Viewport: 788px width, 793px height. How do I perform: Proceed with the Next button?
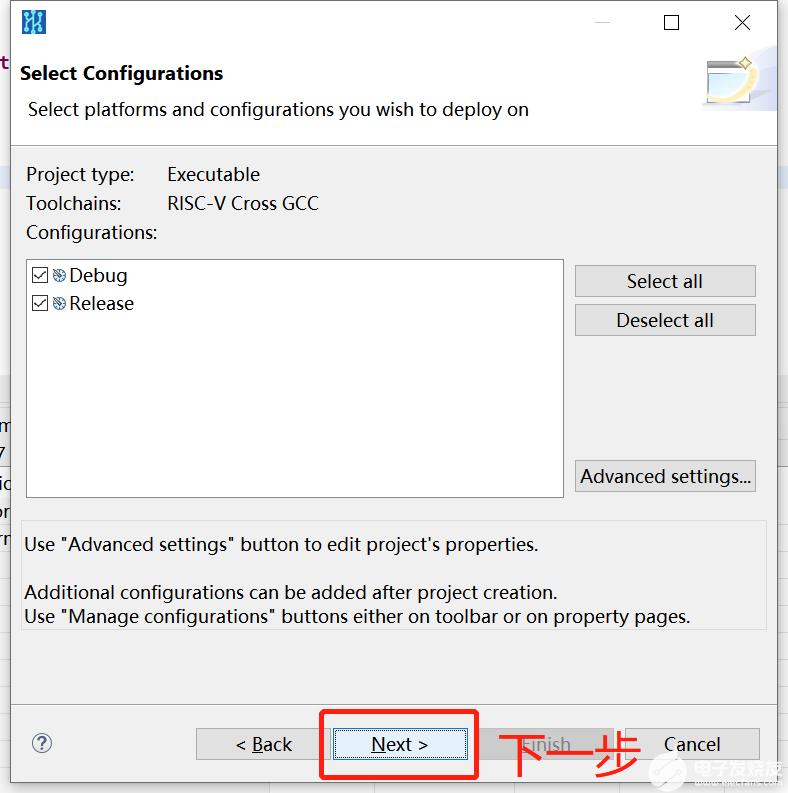(x=400, y=744)
